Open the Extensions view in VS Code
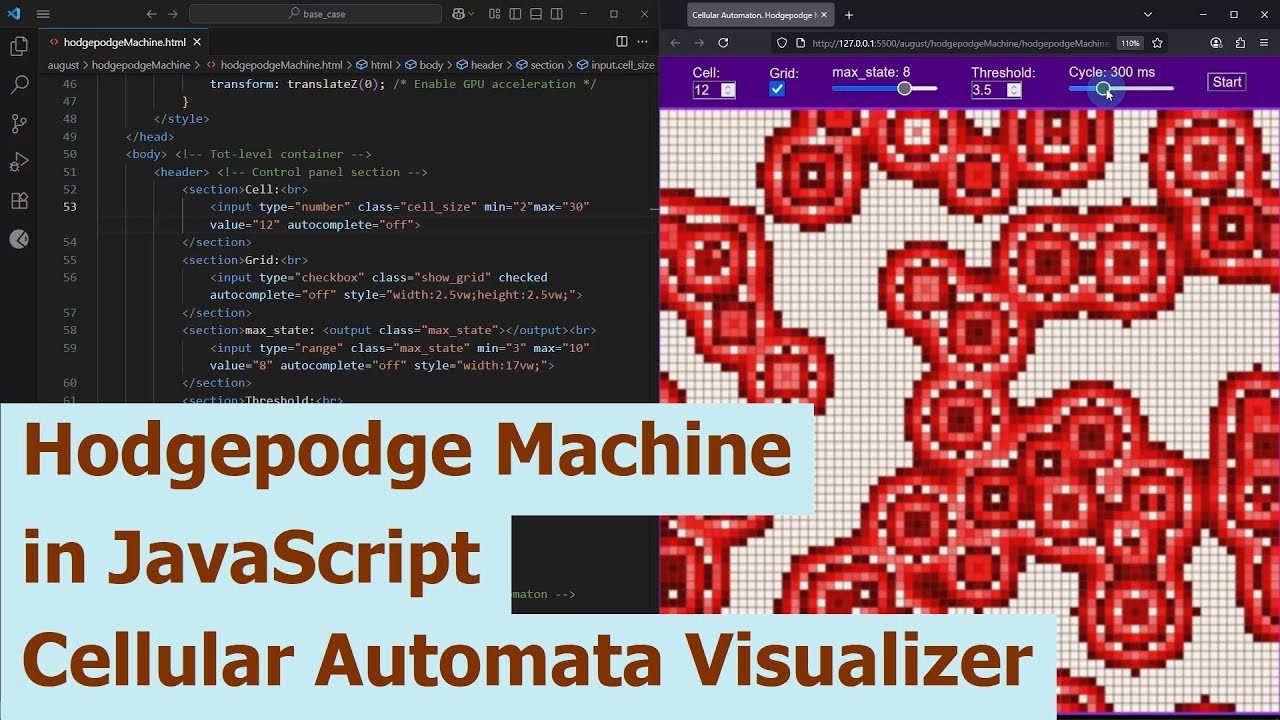 click(x=18, y=200)
